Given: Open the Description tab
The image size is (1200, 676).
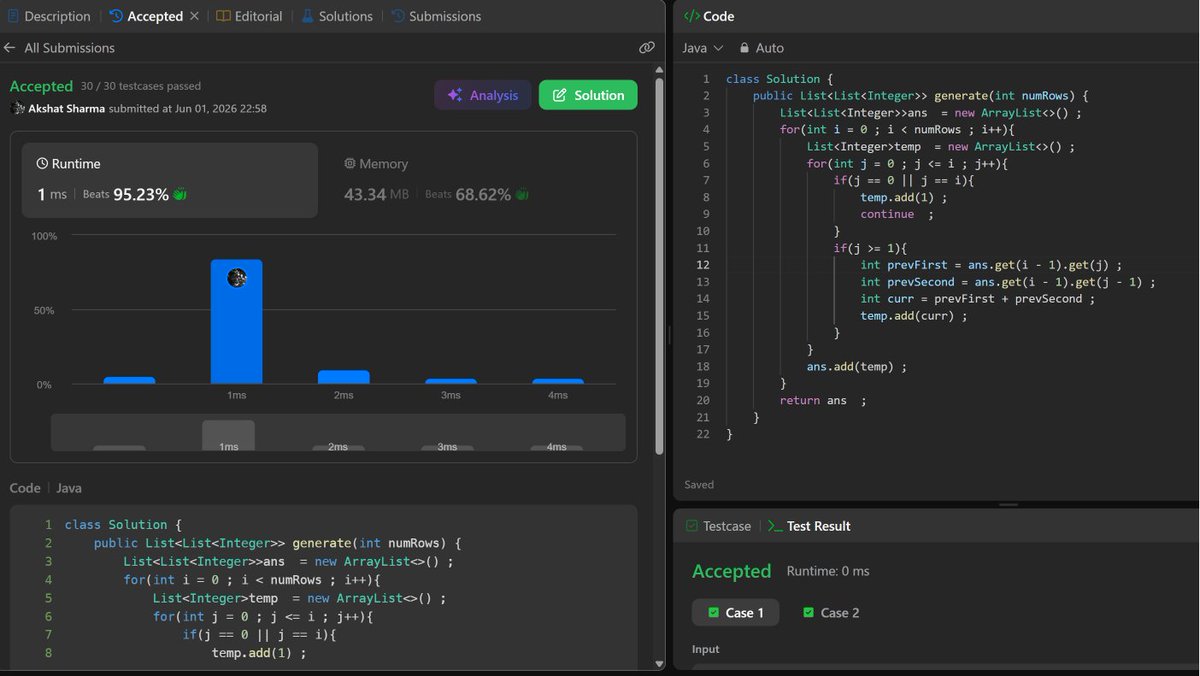Looking at the screenshot, I should point(48,16).
